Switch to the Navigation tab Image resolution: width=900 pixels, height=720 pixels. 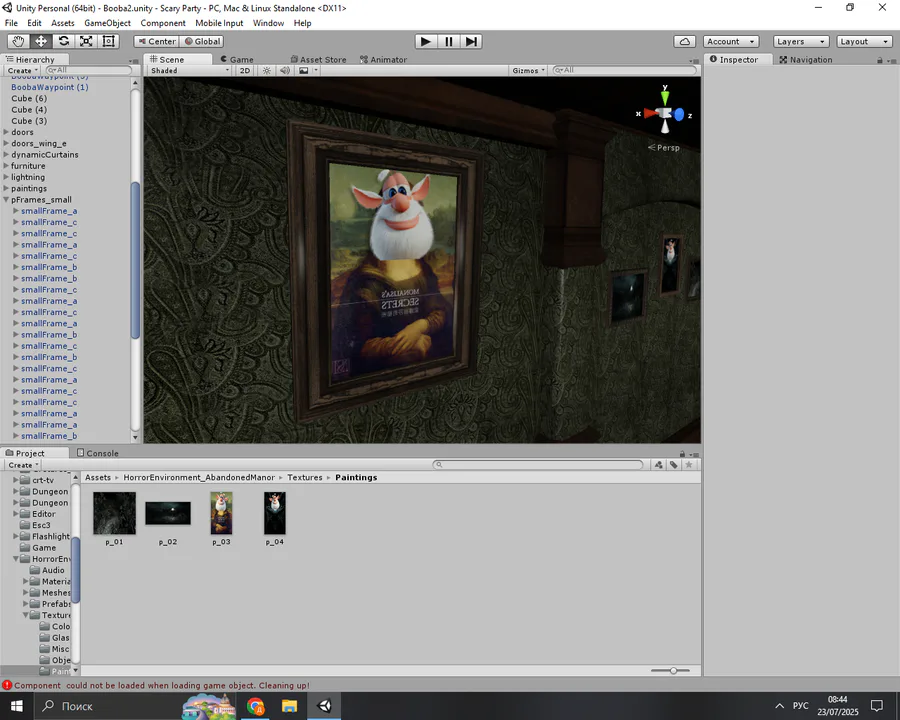805,59
